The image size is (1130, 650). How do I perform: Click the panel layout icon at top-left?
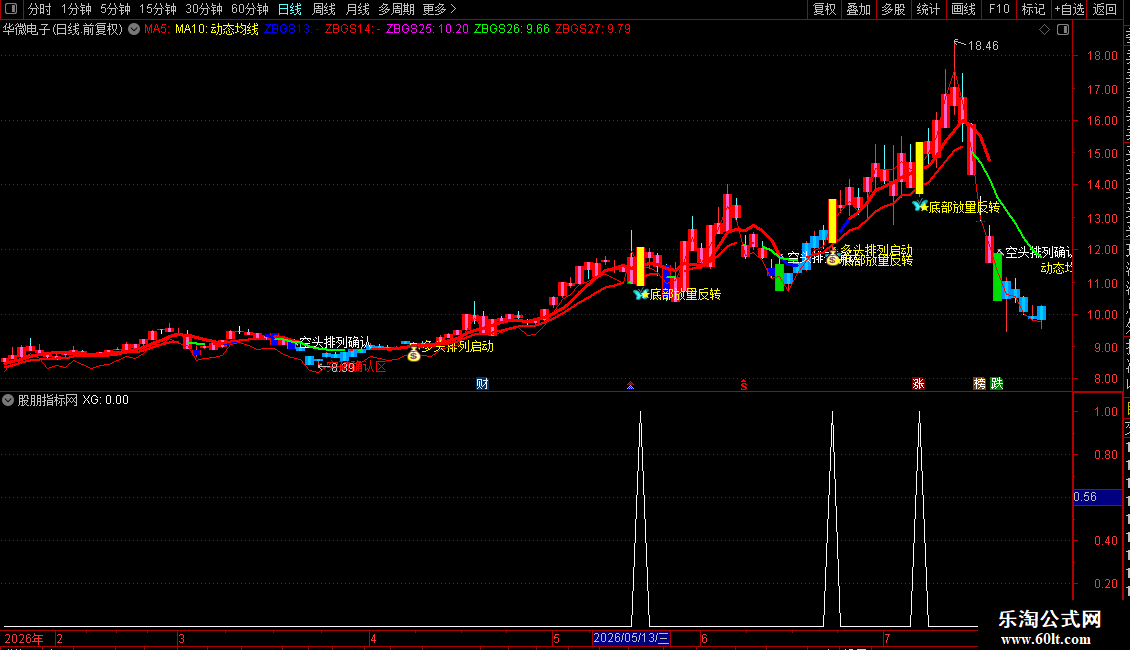[x=11, y=9]
